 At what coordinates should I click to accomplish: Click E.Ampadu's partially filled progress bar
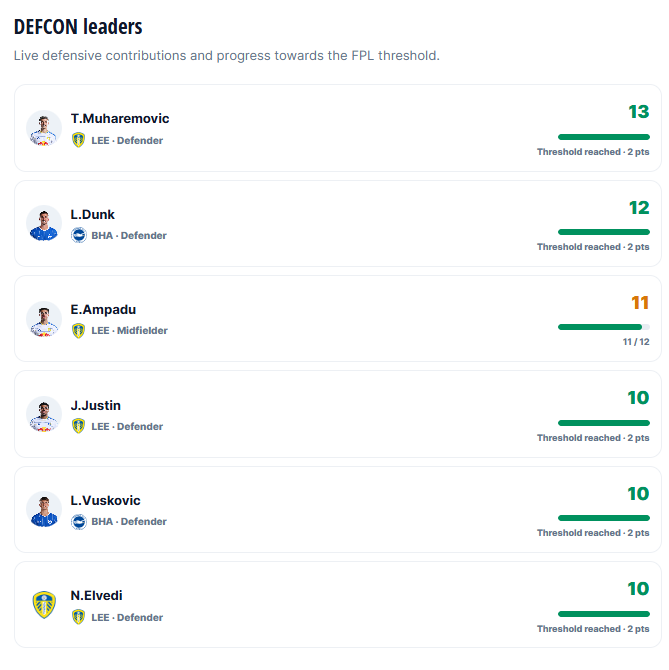click(x=604, y=327)
